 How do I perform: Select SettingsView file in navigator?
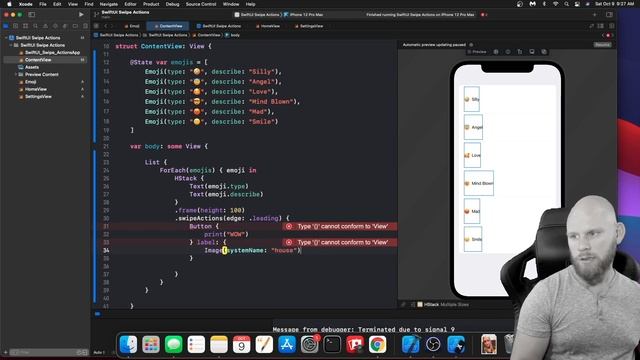point(38,96)
